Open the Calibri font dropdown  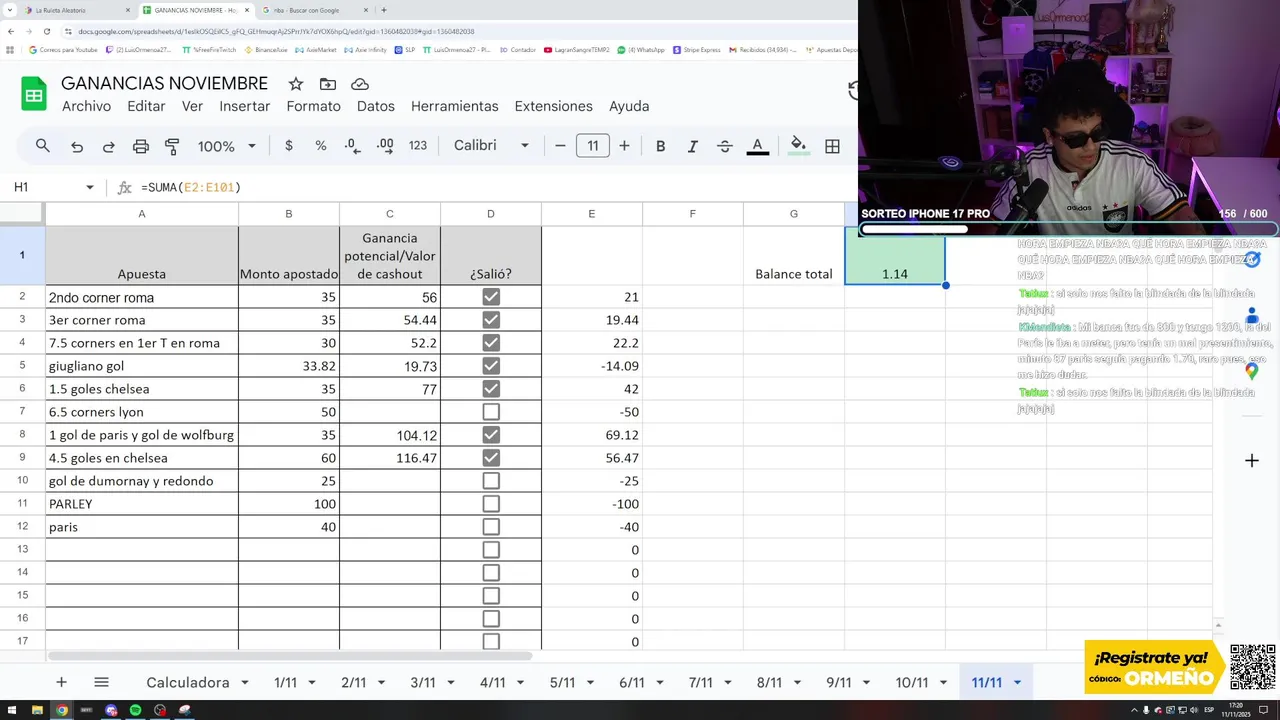click(x=491, y=146)
